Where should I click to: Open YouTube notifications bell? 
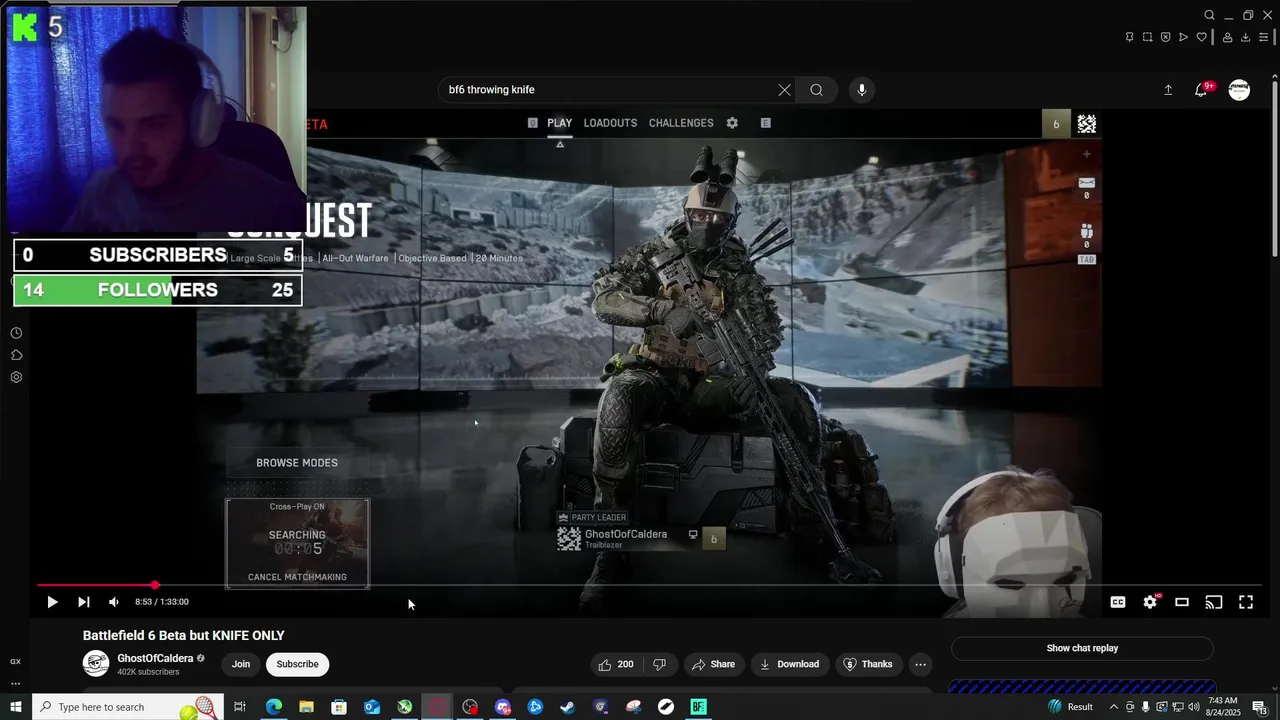tap(1201, 90)
